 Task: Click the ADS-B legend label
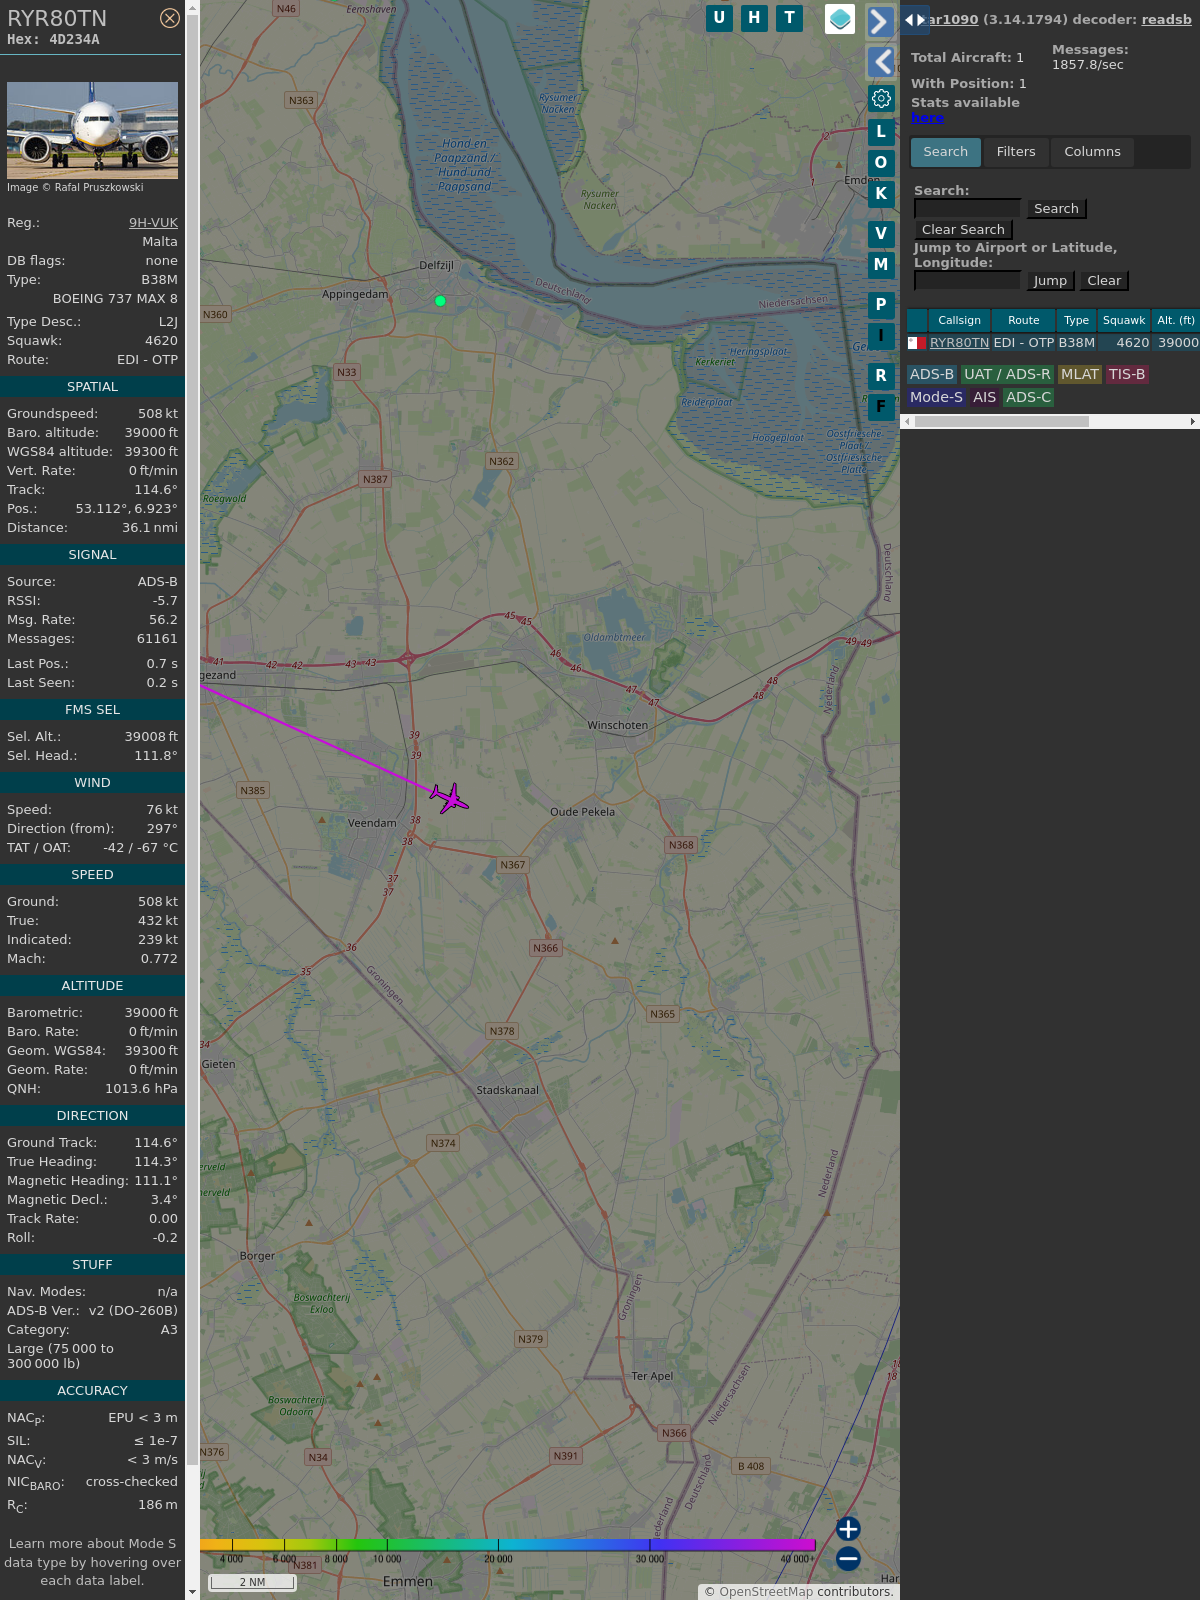[x=931, y=374]
